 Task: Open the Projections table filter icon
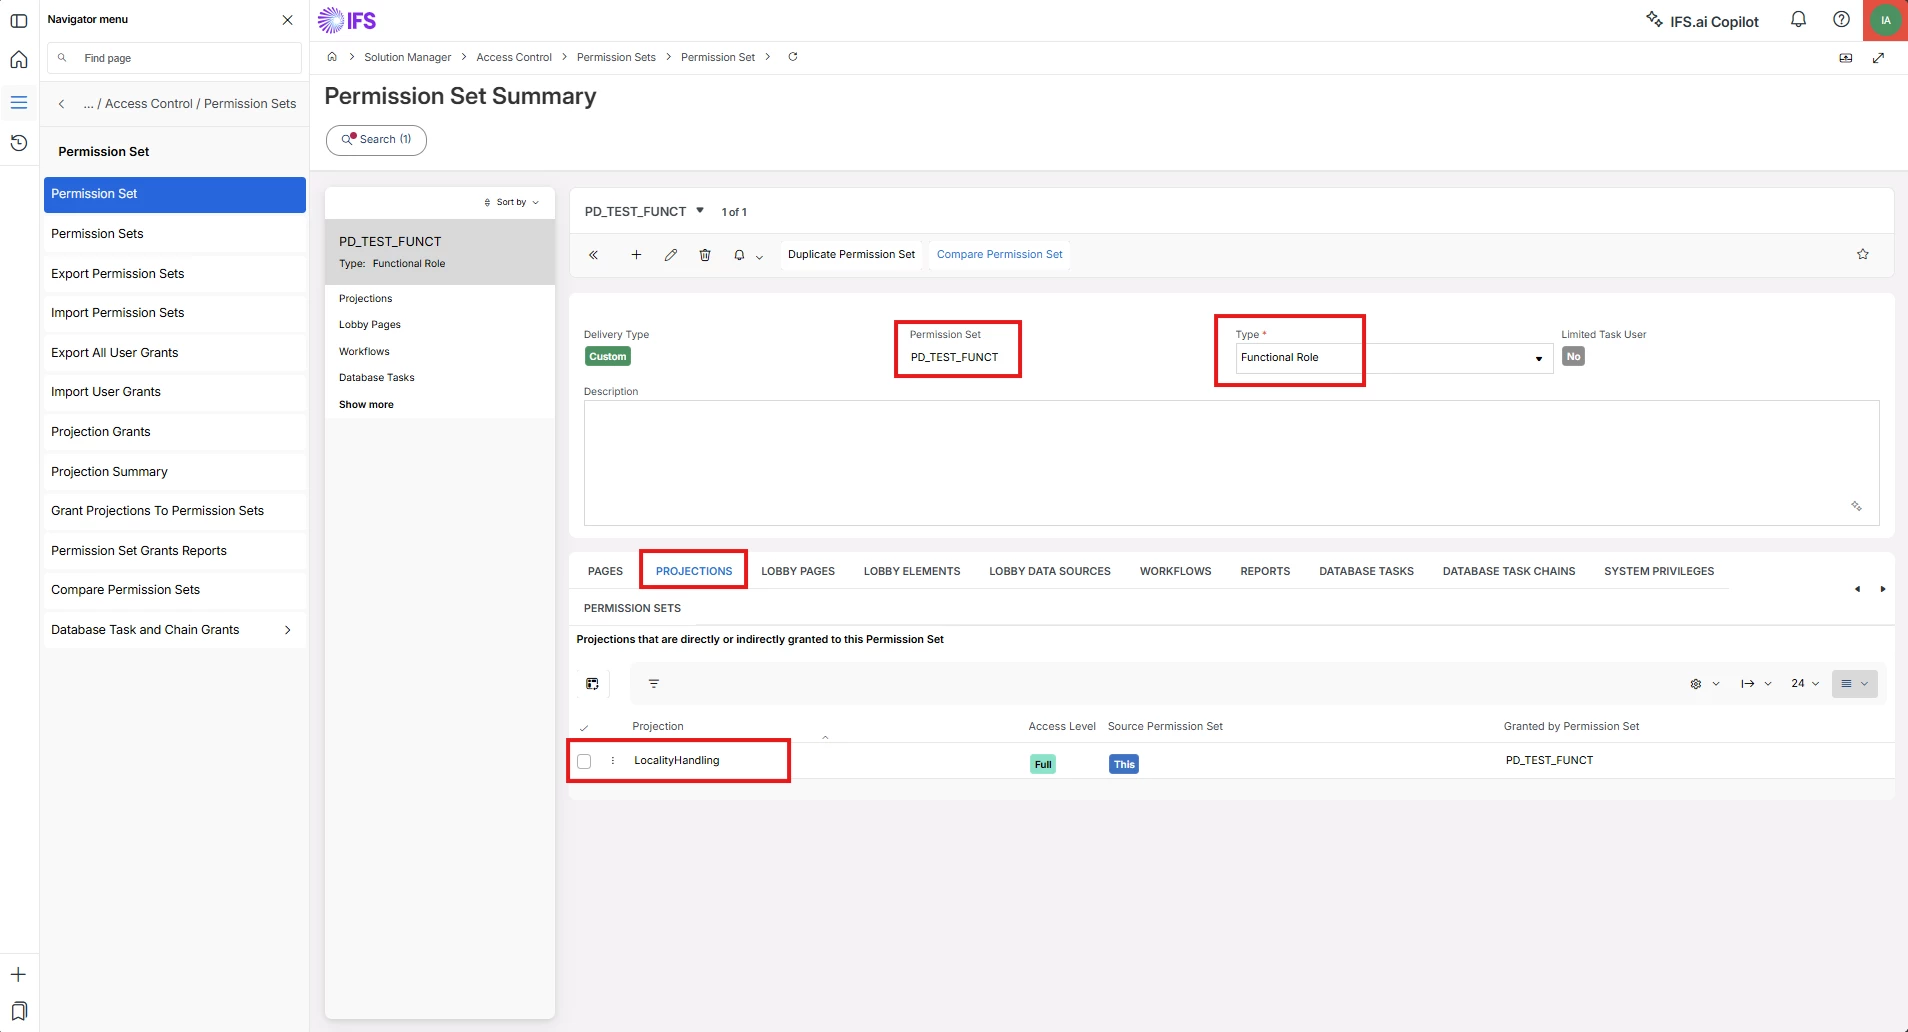point(654,684)
